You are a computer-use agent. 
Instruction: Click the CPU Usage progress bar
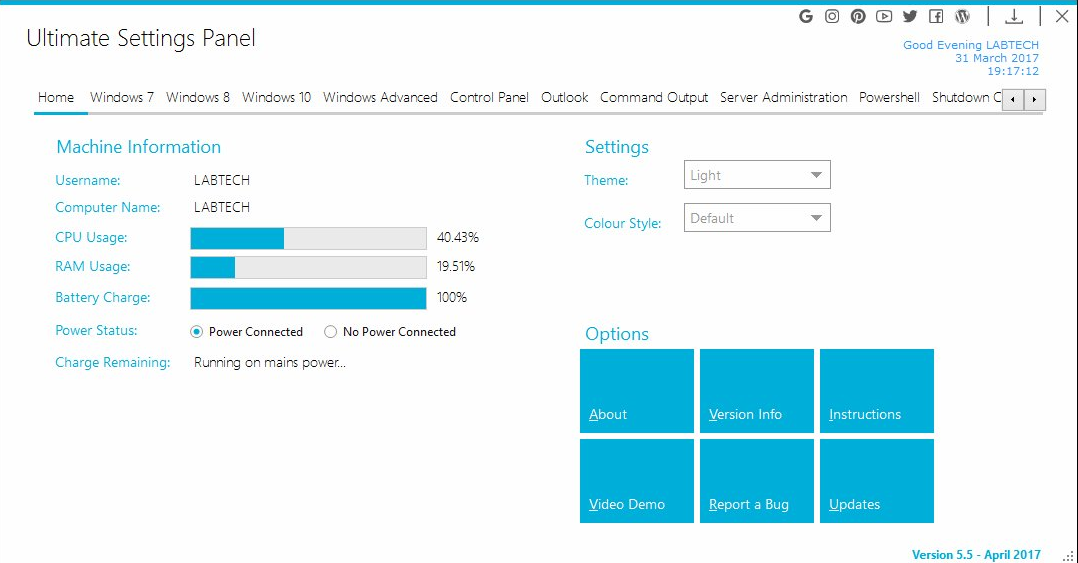pos(309,239)
